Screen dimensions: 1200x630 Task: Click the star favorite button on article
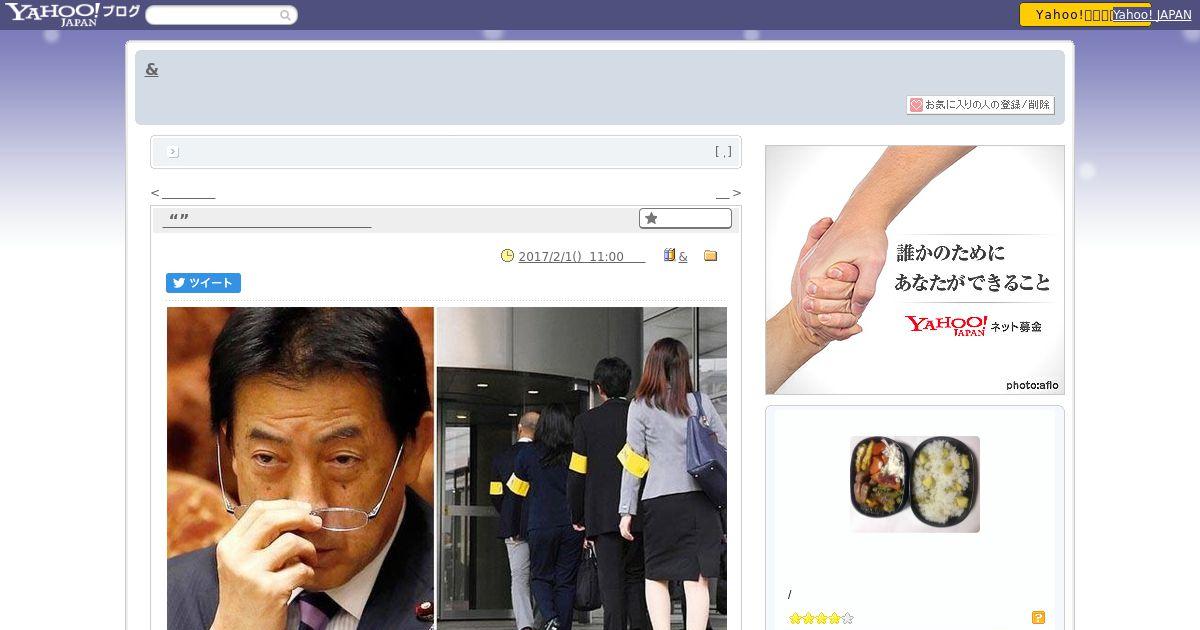pyautogui.click(x=685, y=218)
